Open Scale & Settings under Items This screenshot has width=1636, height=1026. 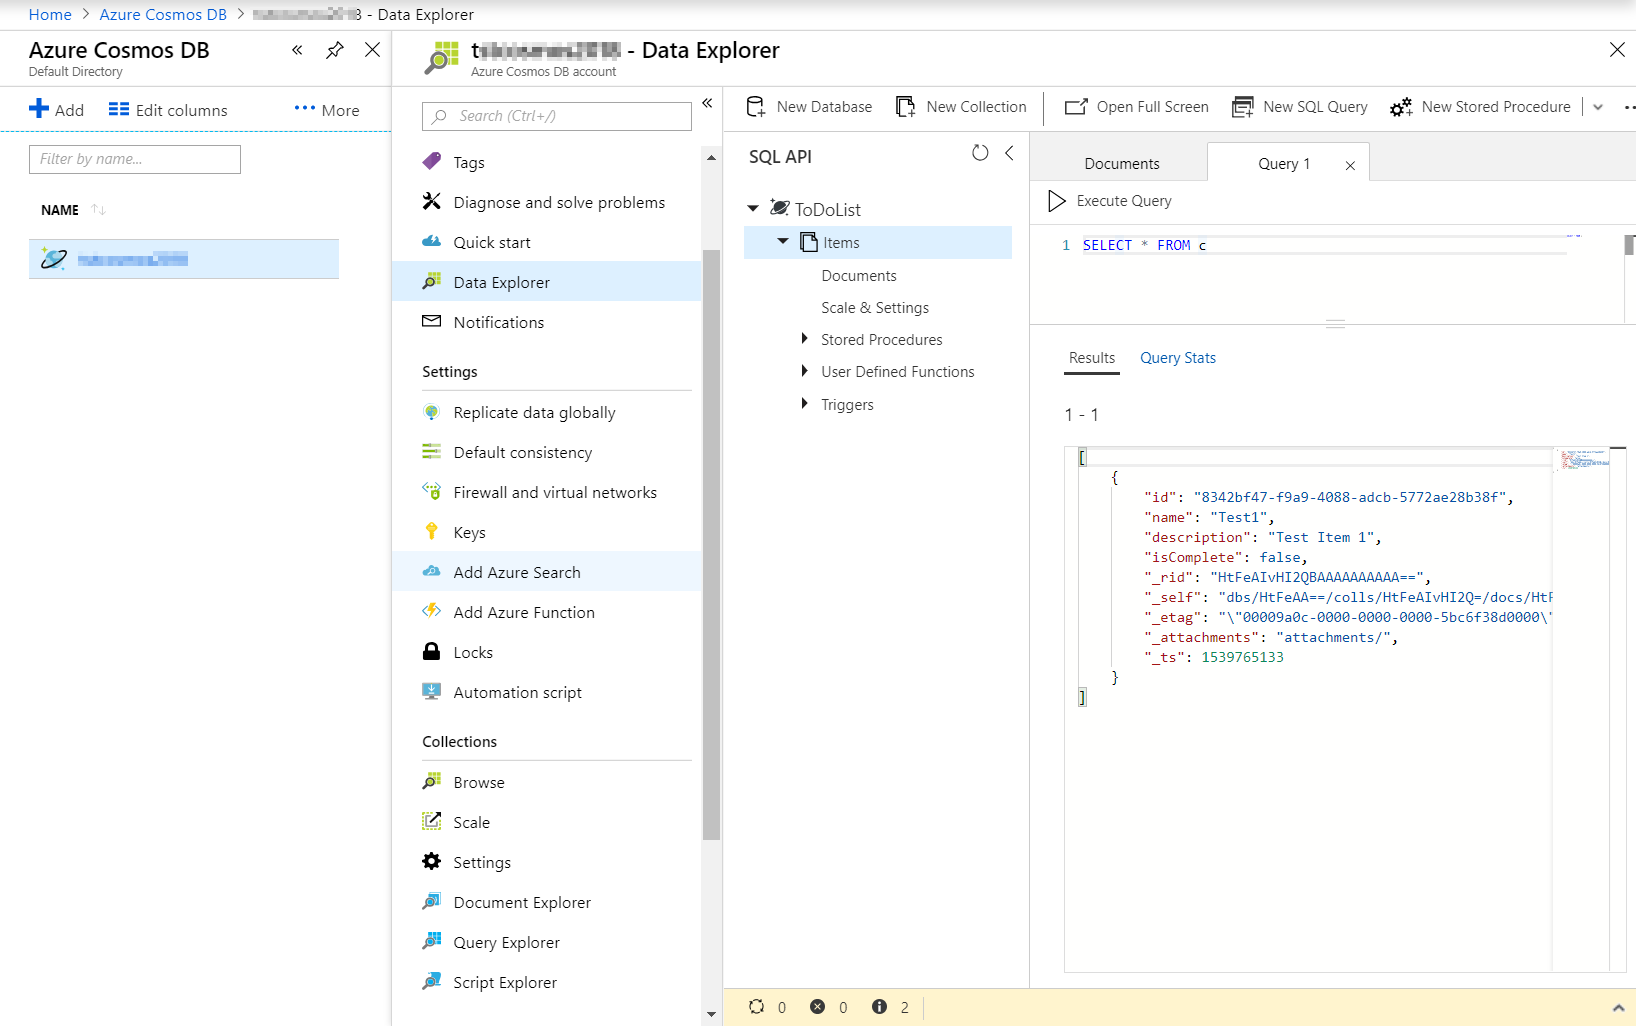(x=875, y=308)
